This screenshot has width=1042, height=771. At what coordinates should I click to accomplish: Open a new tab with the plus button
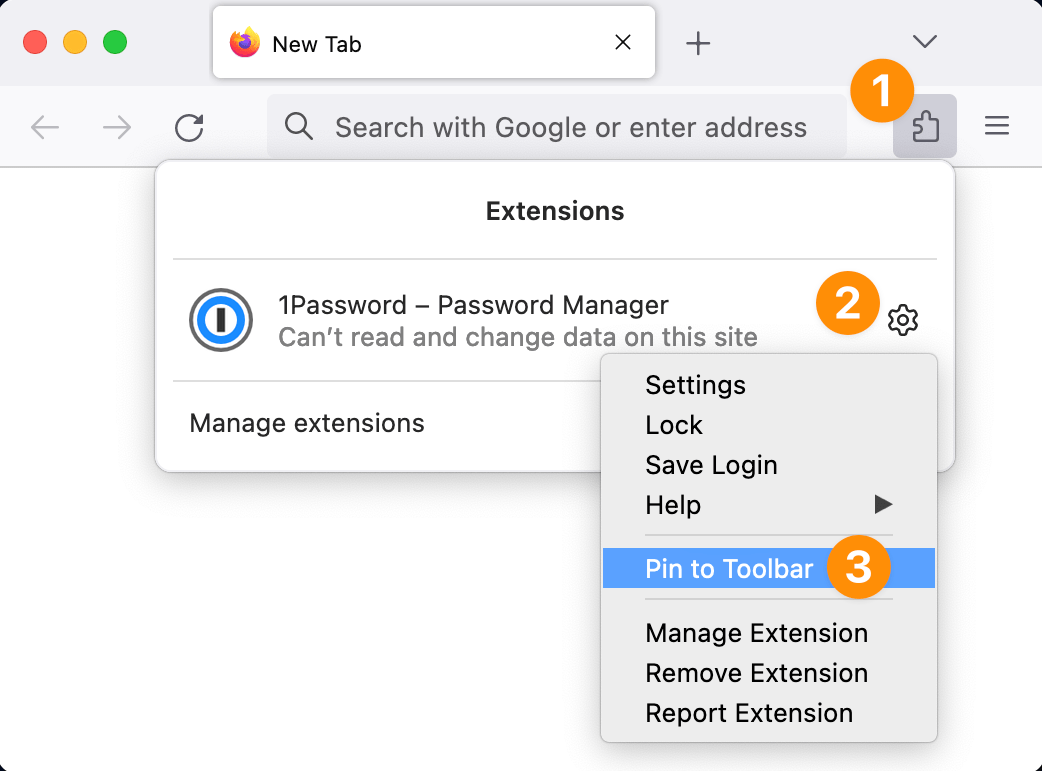pos(697,42)
